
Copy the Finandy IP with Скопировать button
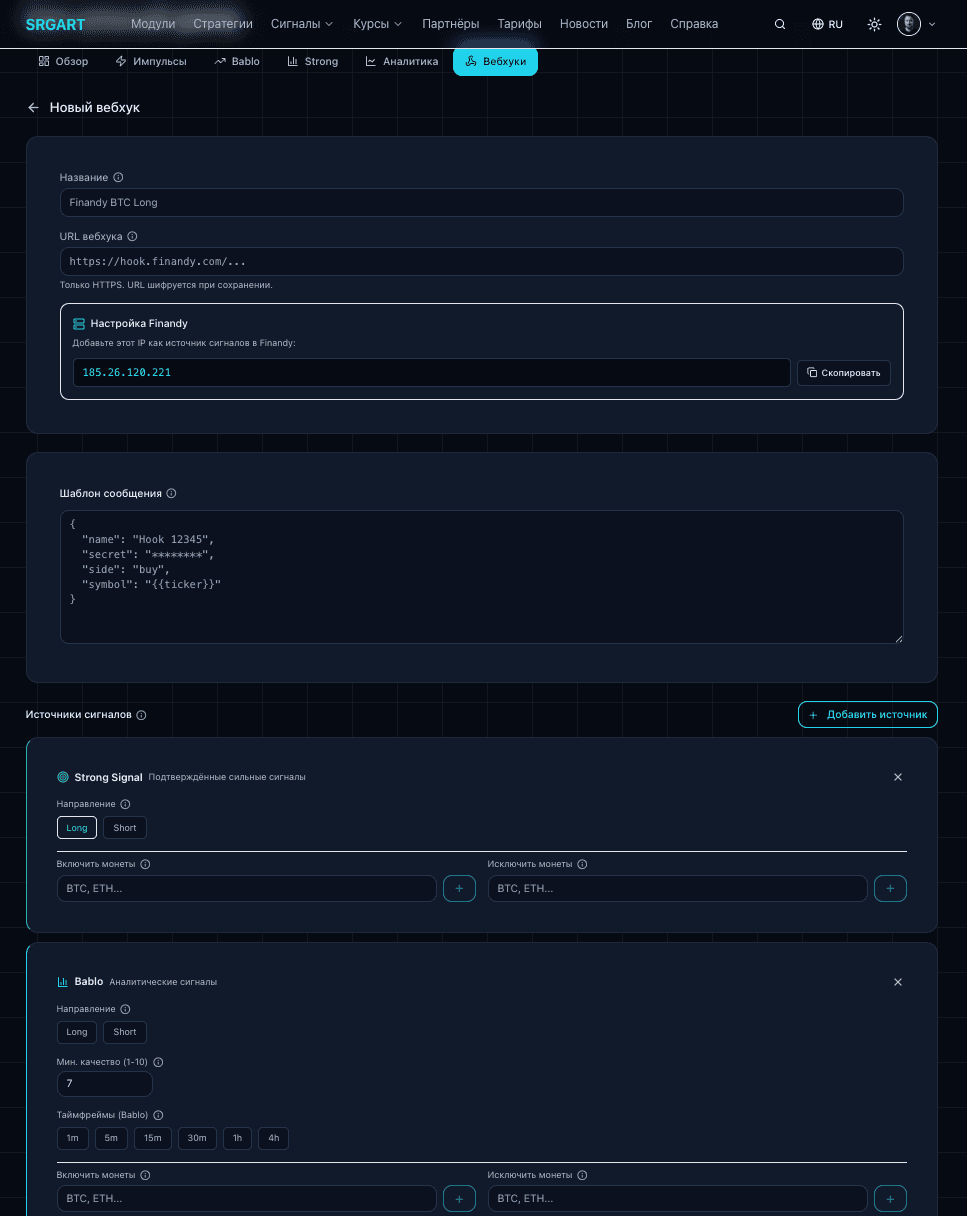(843, 373)
